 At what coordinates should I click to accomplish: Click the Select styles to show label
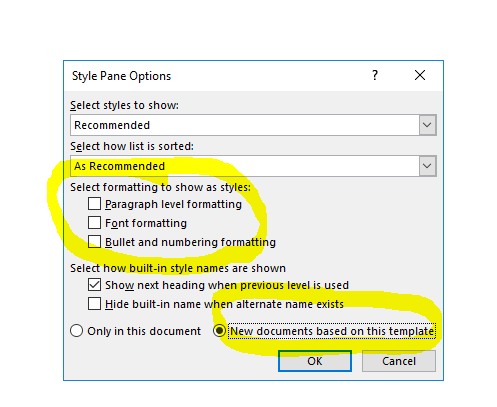coord(124,105)
